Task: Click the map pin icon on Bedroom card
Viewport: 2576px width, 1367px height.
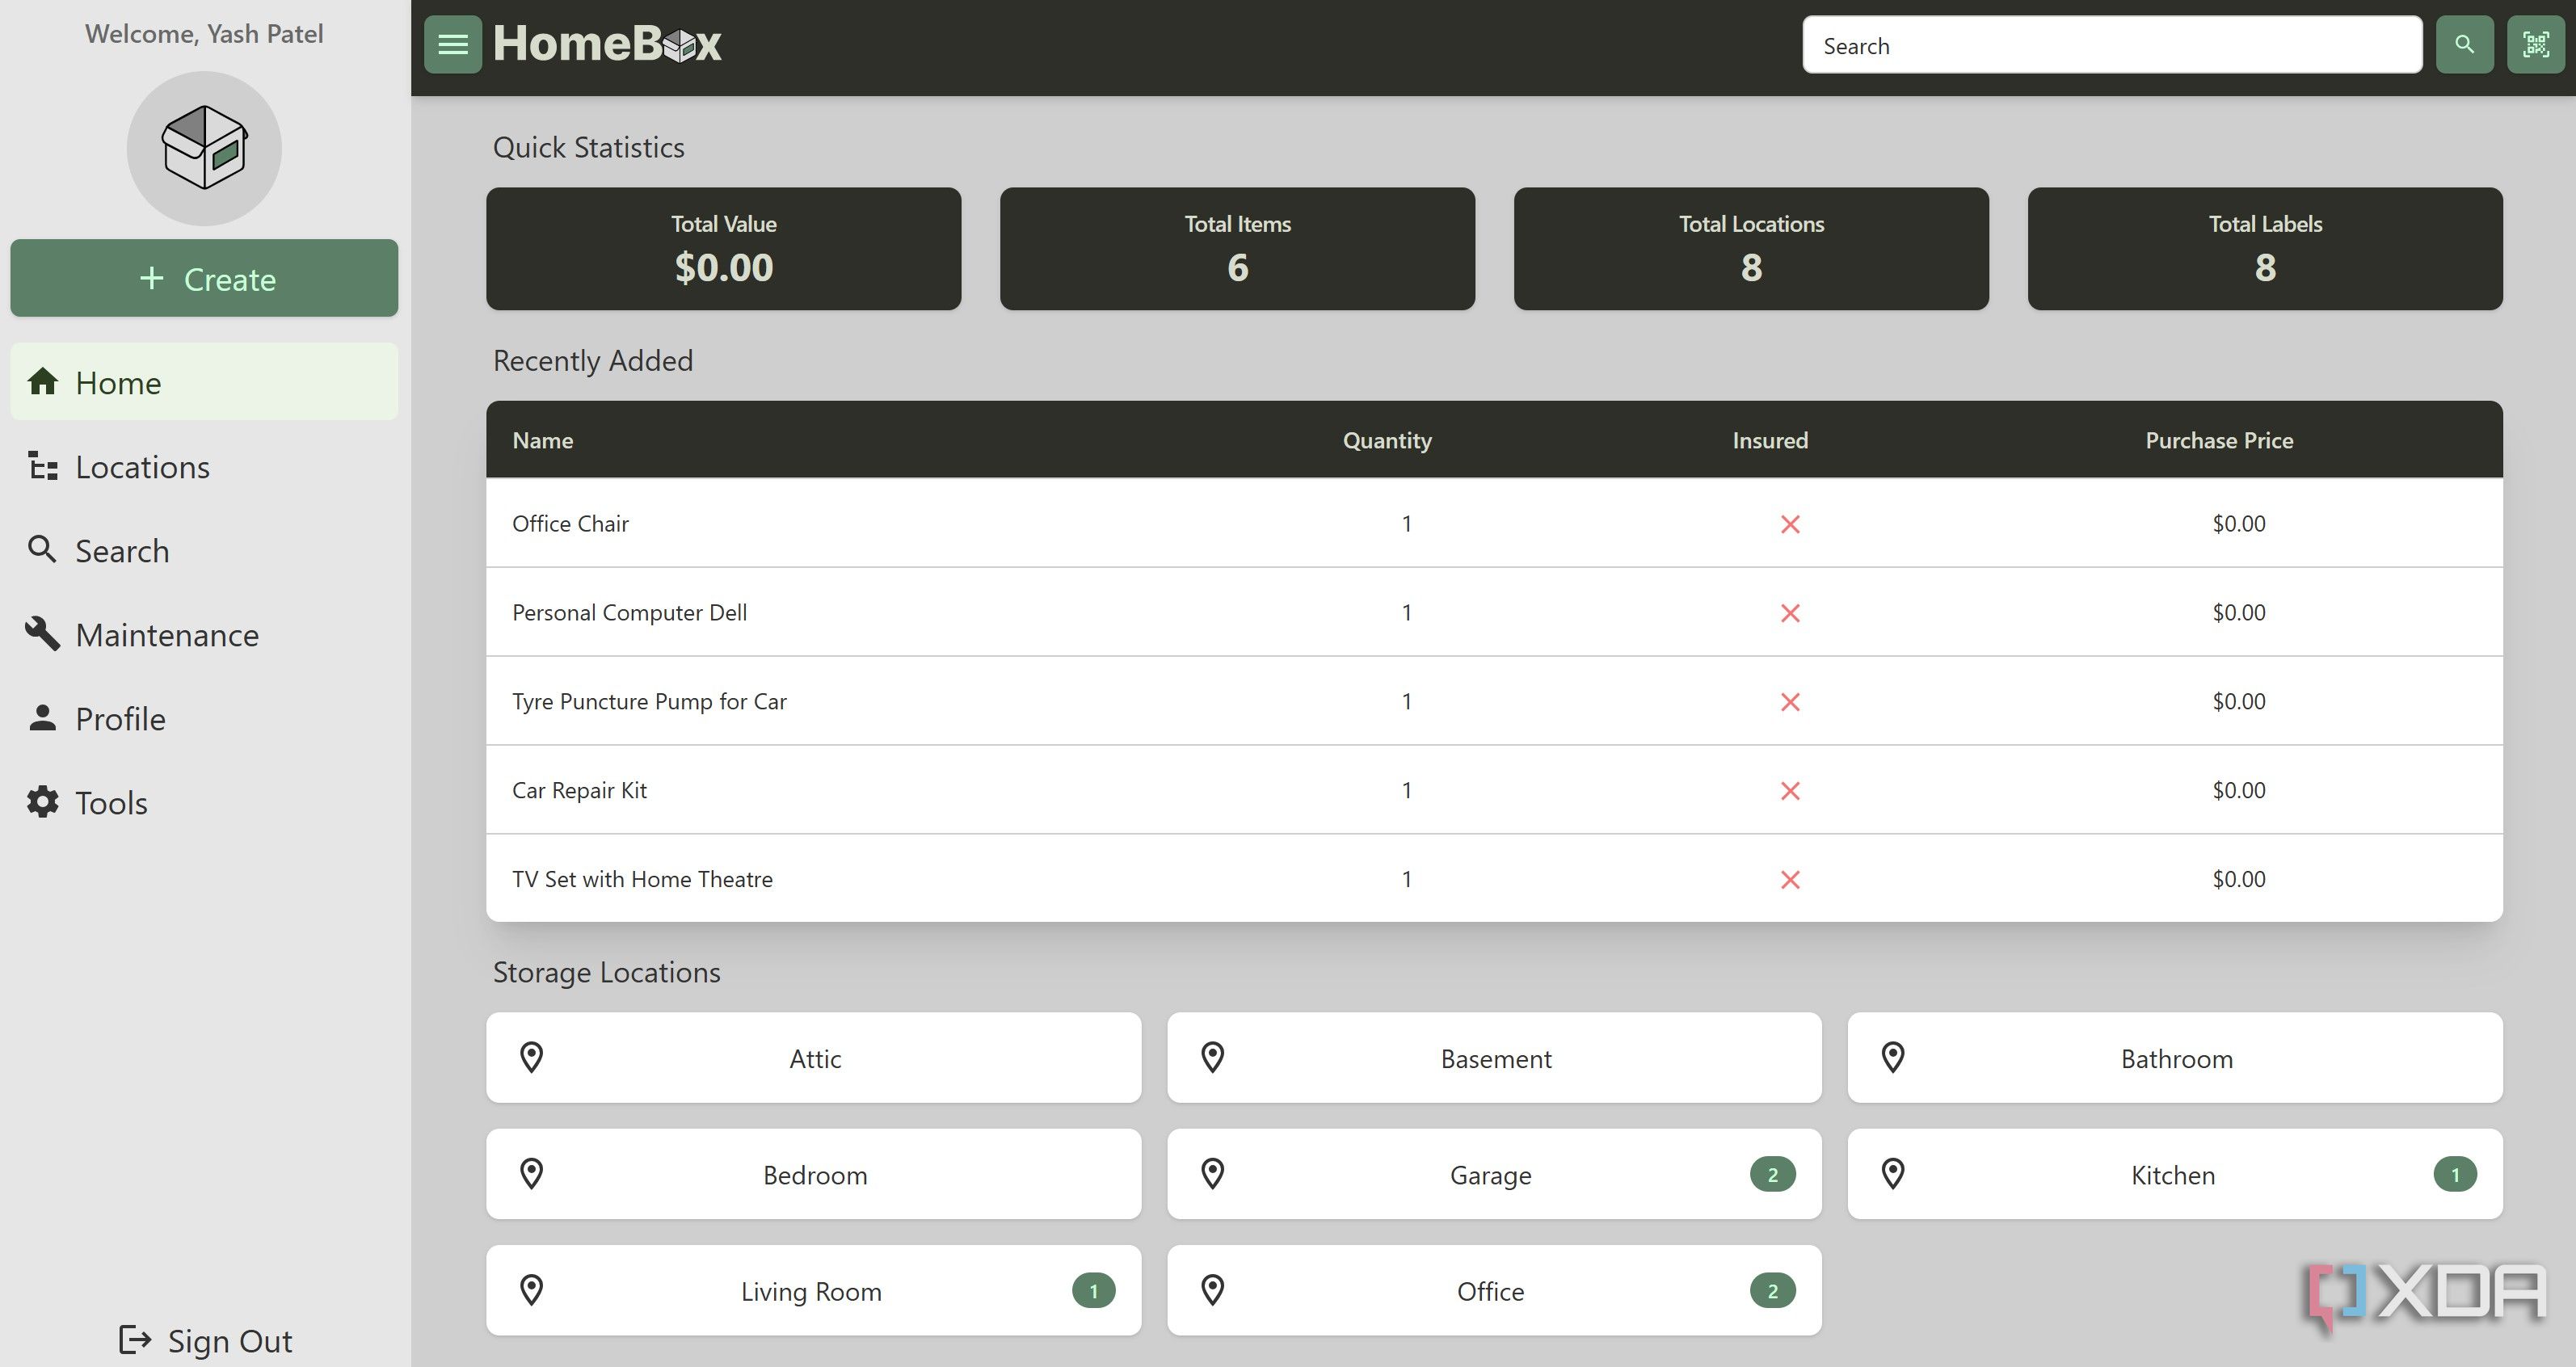Action: pyautogui.click(x=532, y=1174)
